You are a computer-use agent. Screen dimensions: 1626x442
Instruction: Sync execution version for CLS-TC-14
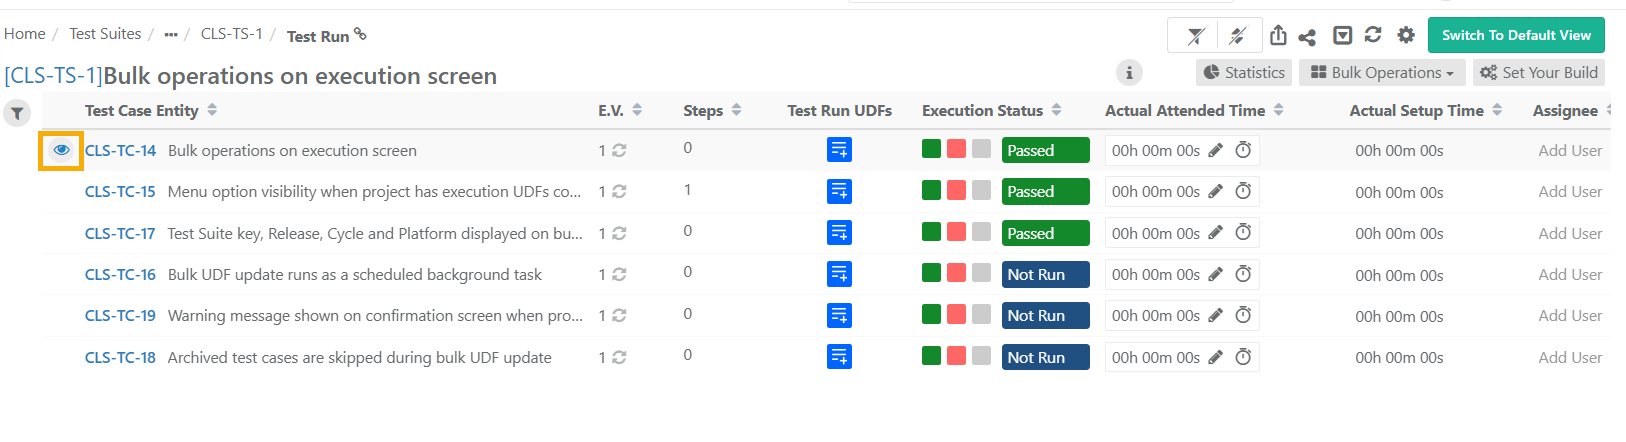pyautogui.click(x=619, y=150)
